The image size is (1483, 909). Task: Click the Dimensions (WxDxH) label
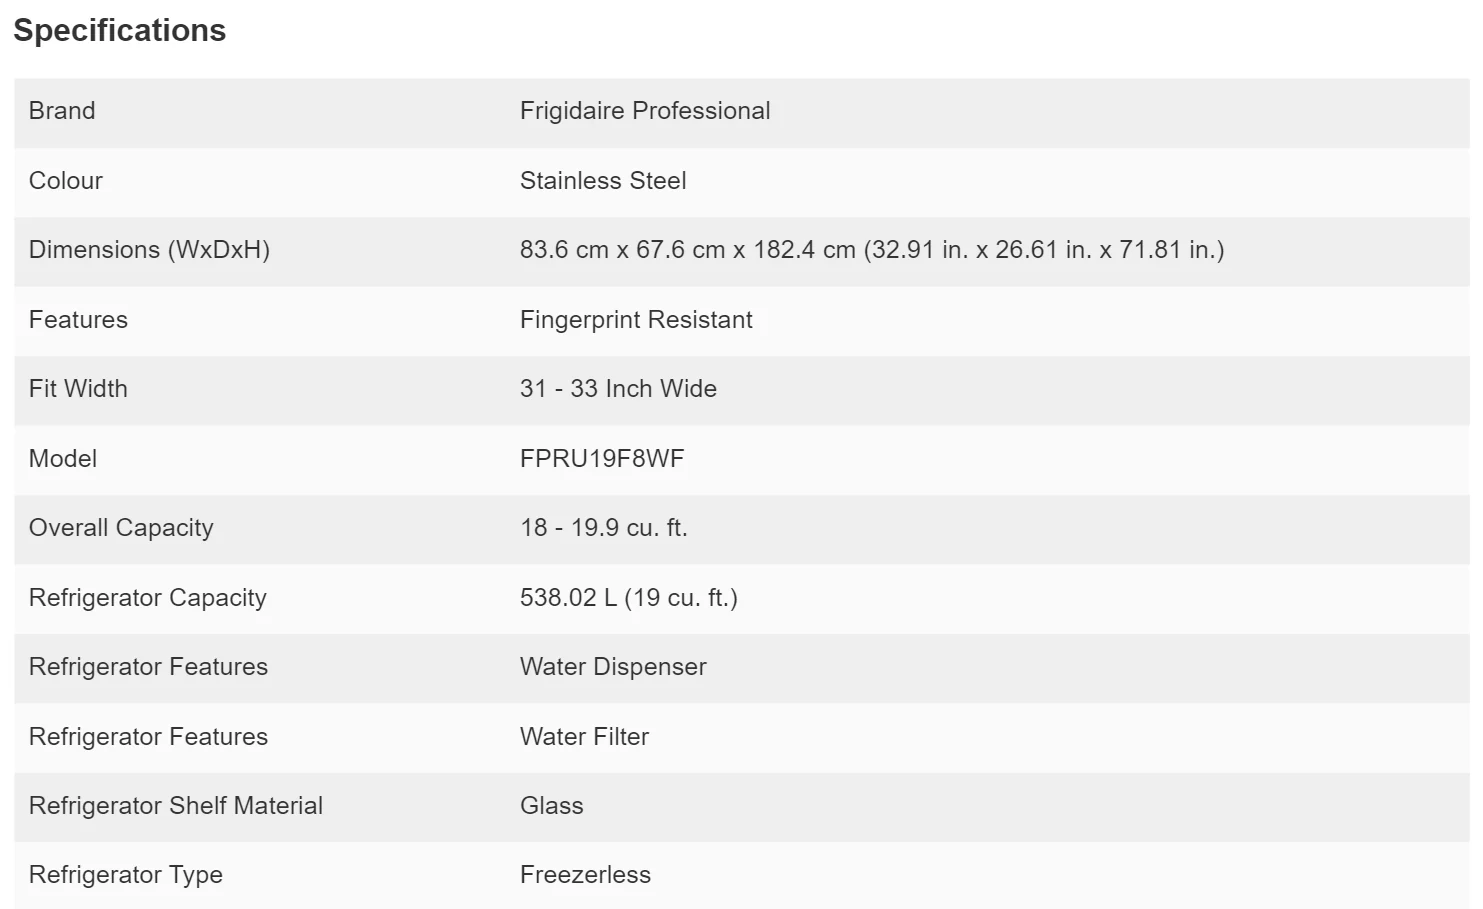[149, 250]
